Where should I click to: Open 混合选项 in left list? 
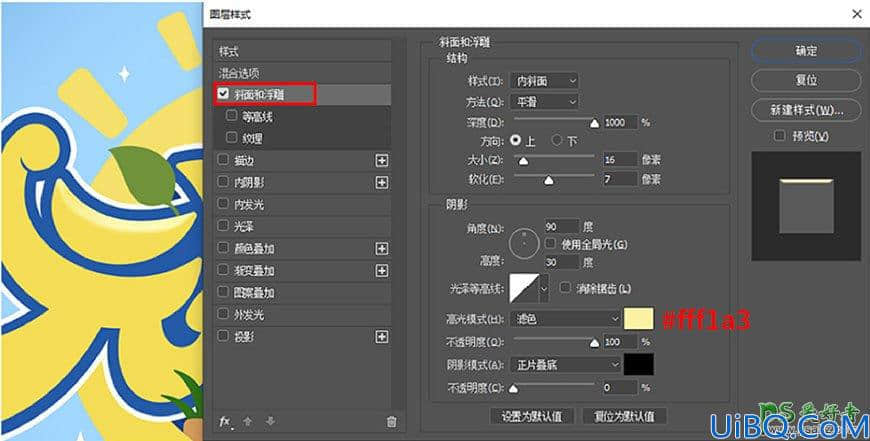pyautogui.click(x=302, y=73)
